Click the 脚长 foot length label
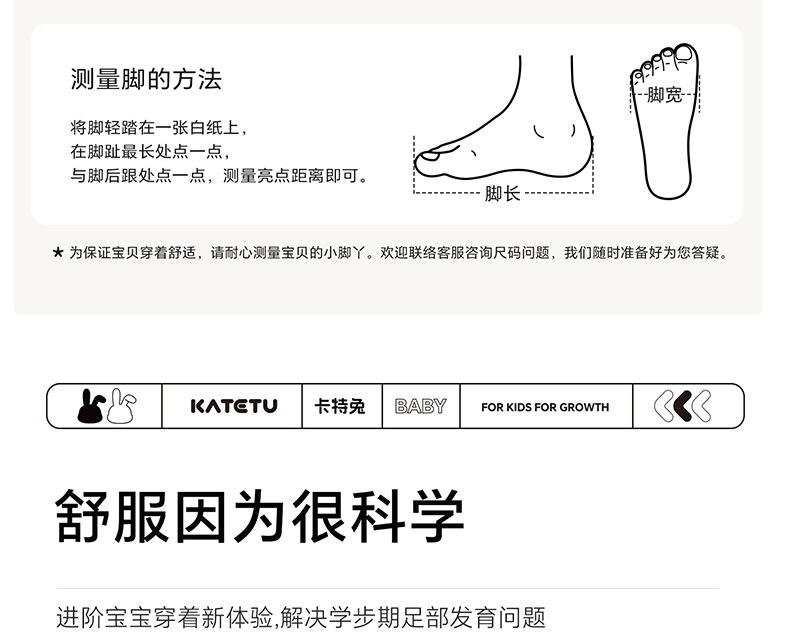The height and width of the screenshot is (644, 790). point(502,194)
